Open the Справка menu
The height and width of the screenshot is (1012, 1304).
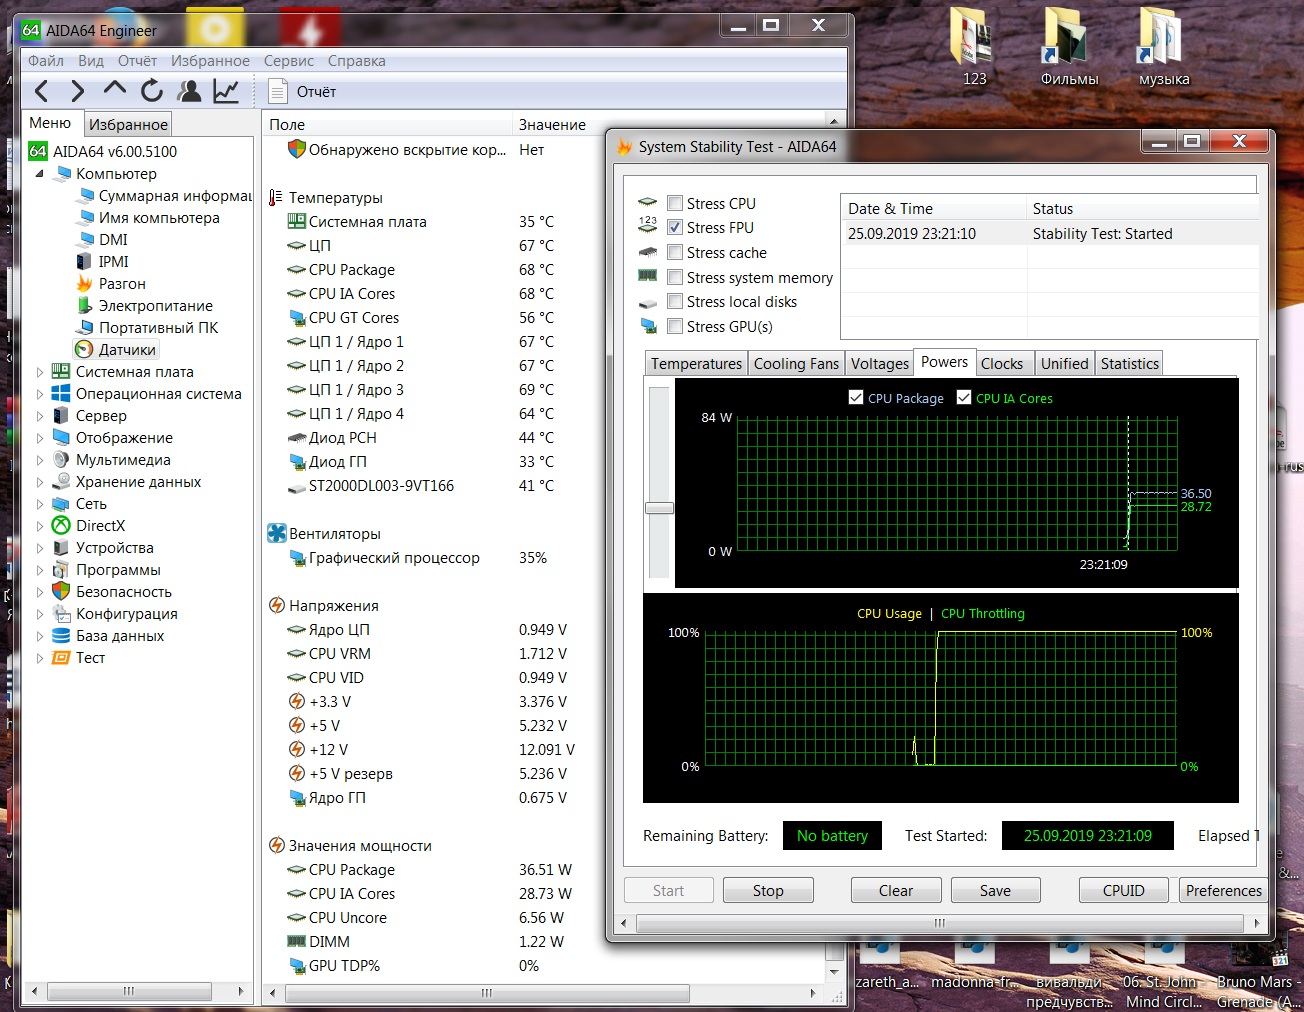357,61
